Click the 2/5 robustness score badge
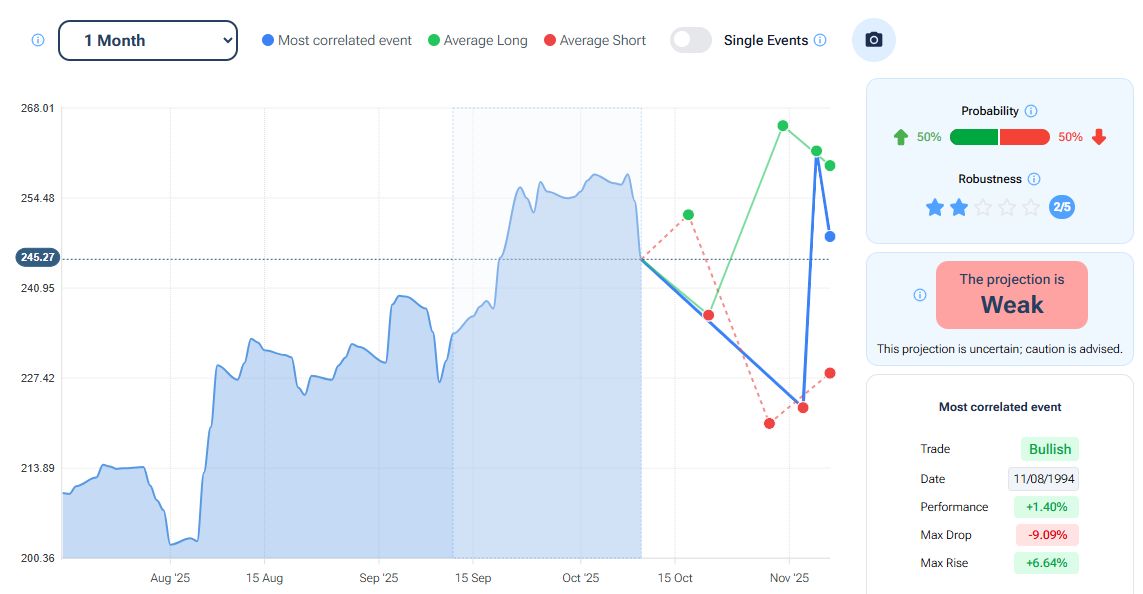Viewport: 1143px width, 594px height. coord(1062,207)
